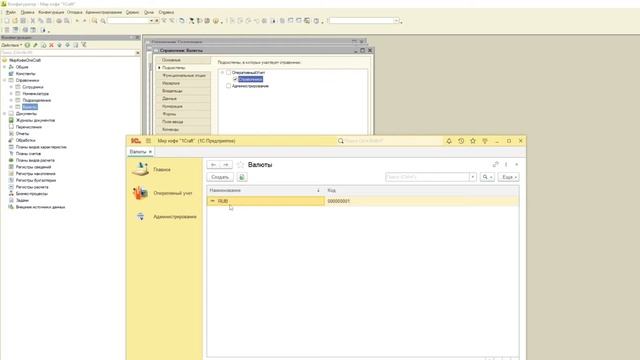Screen dimensions: 640x360
Task: Click the filter funnel icon in configuration panel
Action: (84, 45)
